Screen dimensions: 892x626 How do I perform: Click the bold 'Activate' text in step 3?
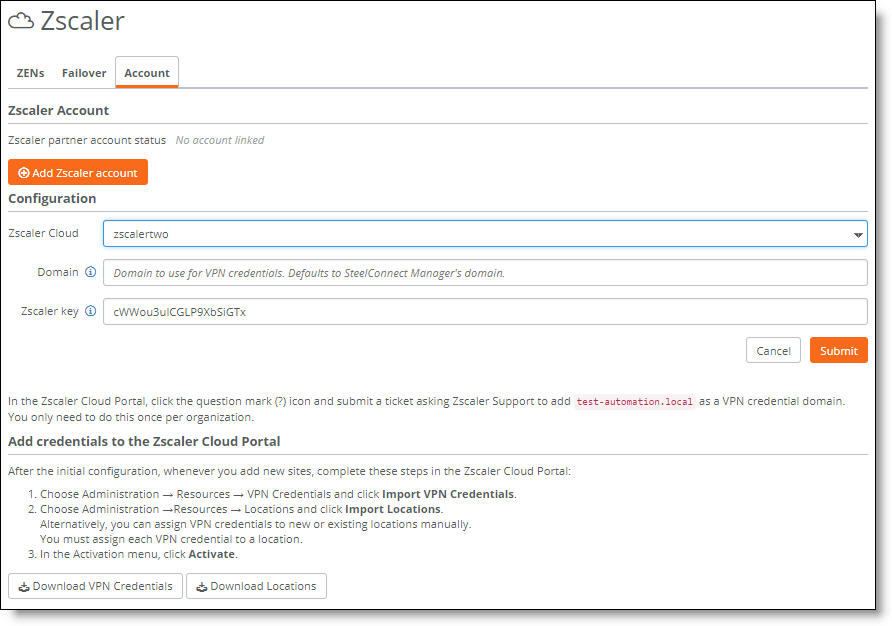pyautogui.click(x=212, y=554)
